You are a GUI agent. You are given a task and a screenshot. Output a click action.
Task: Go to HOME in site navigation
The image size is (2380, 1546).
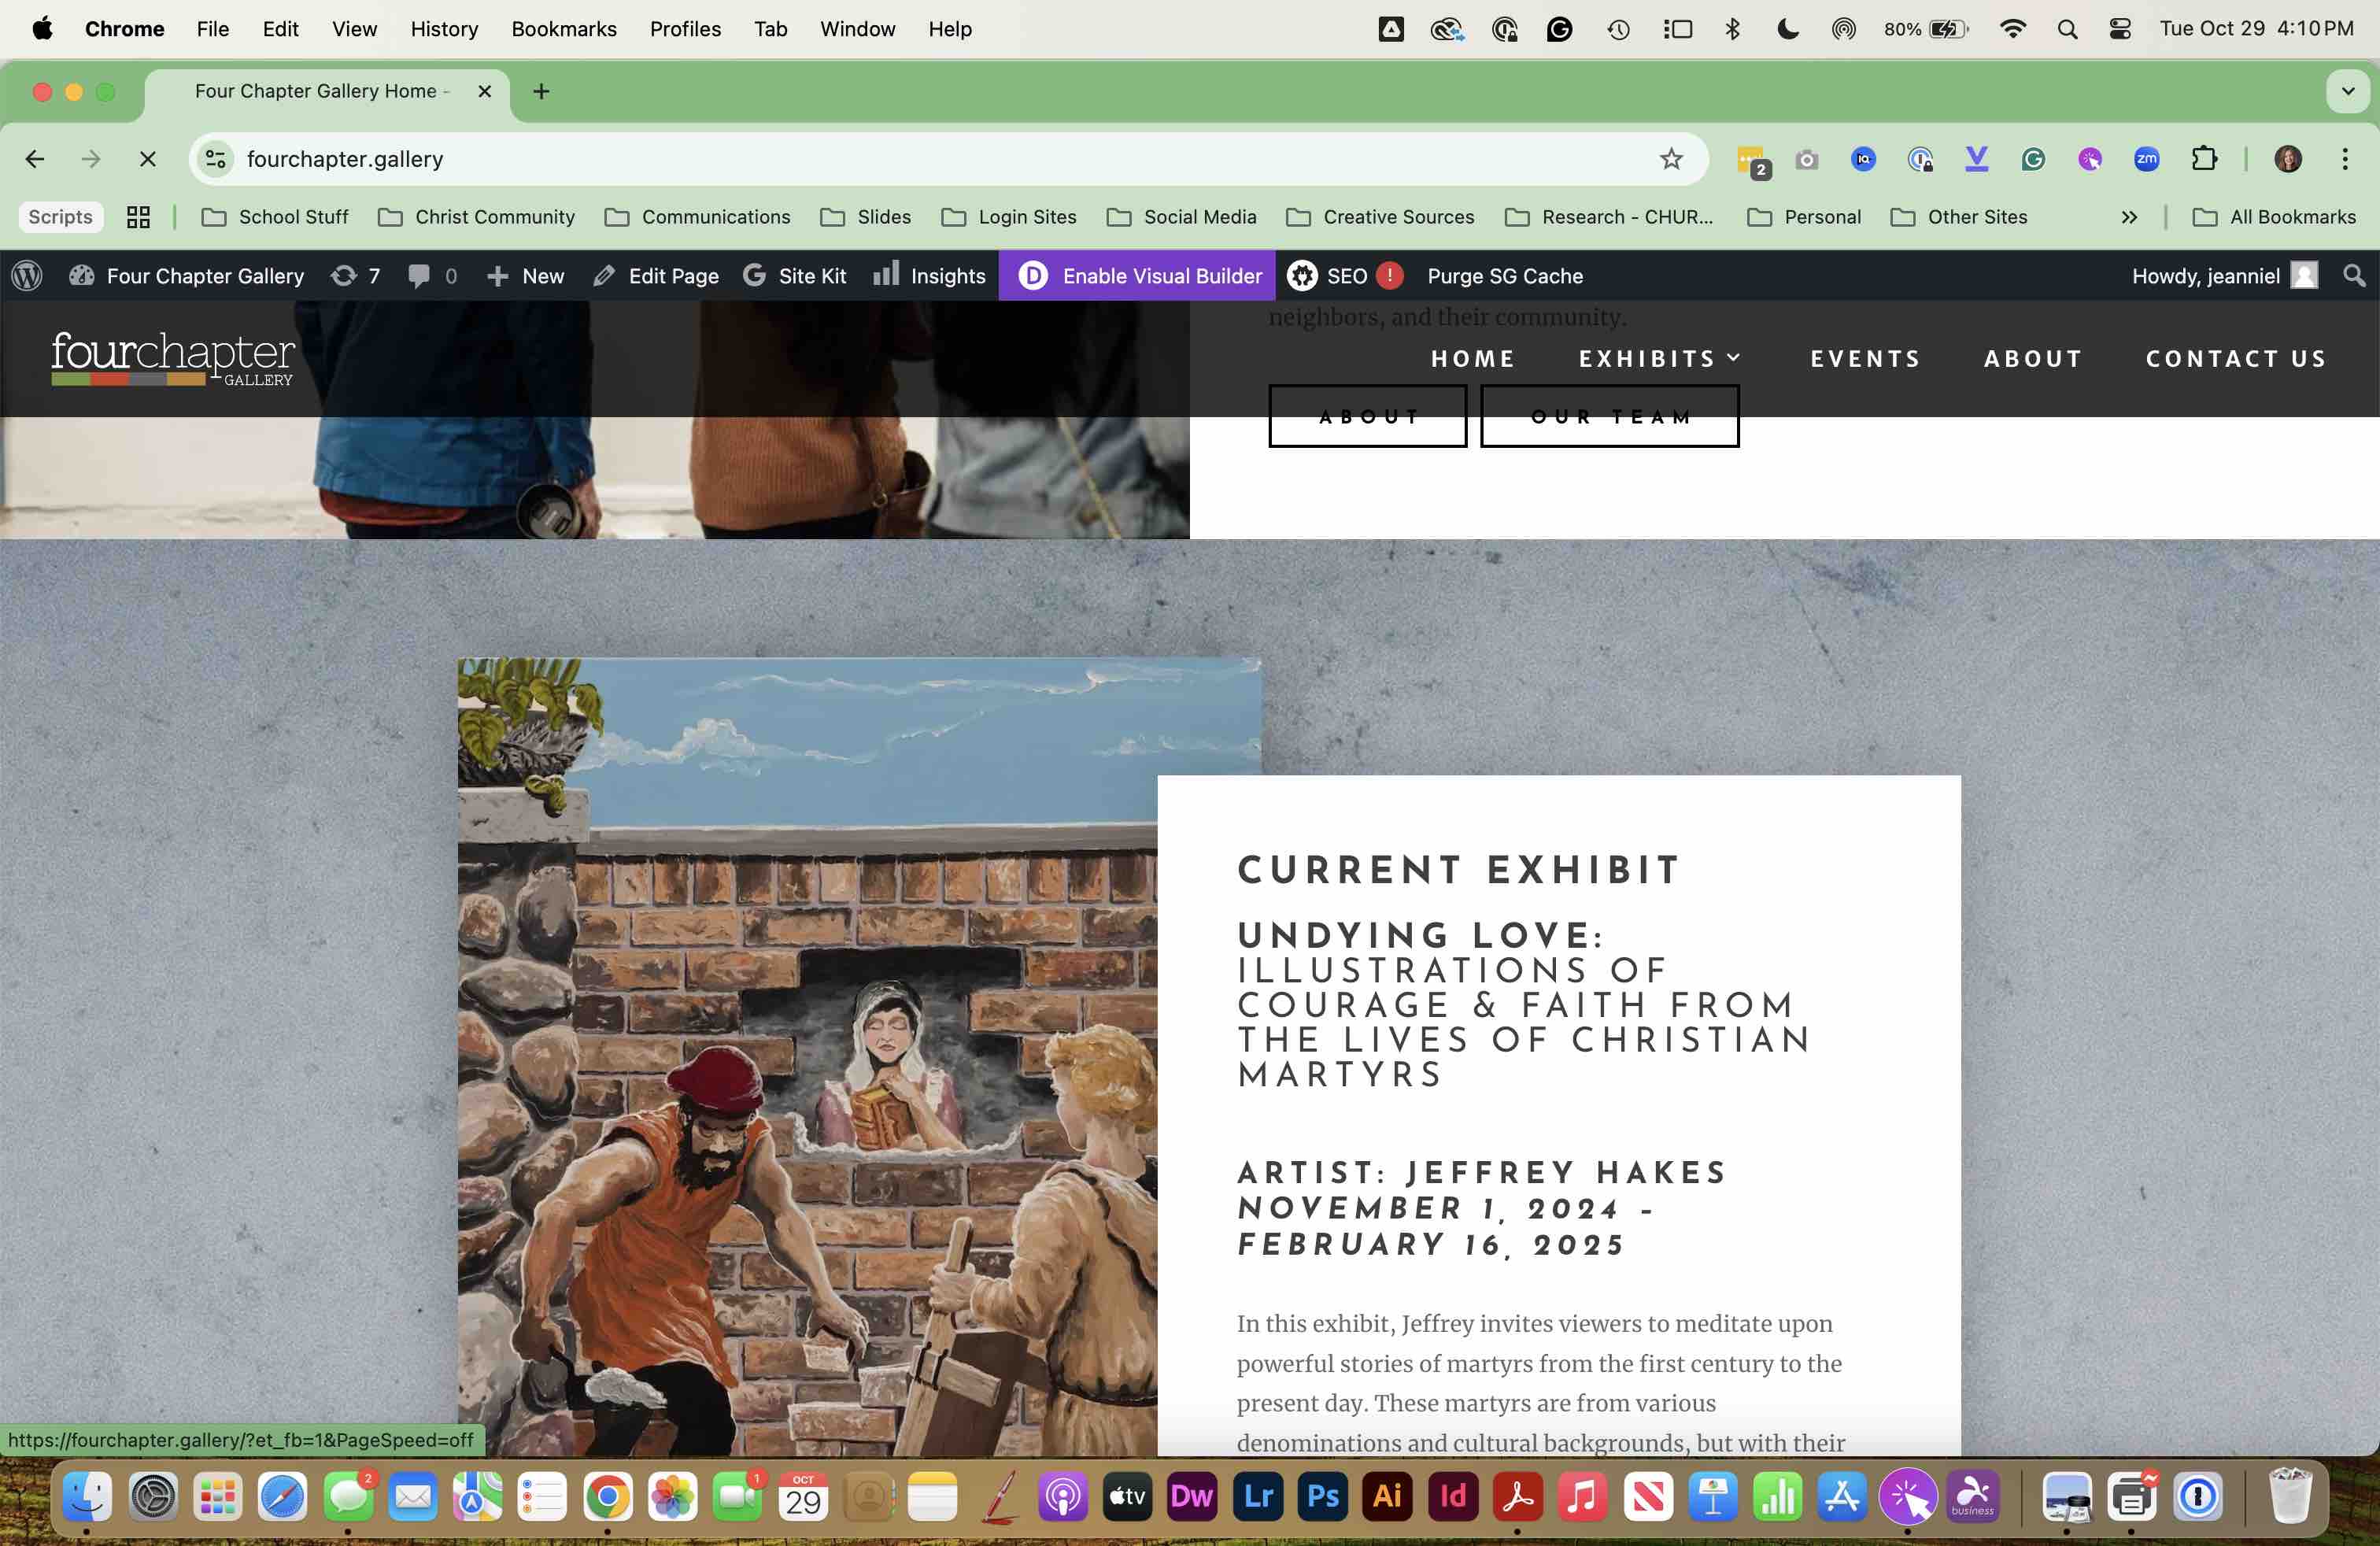(1472, 358)
